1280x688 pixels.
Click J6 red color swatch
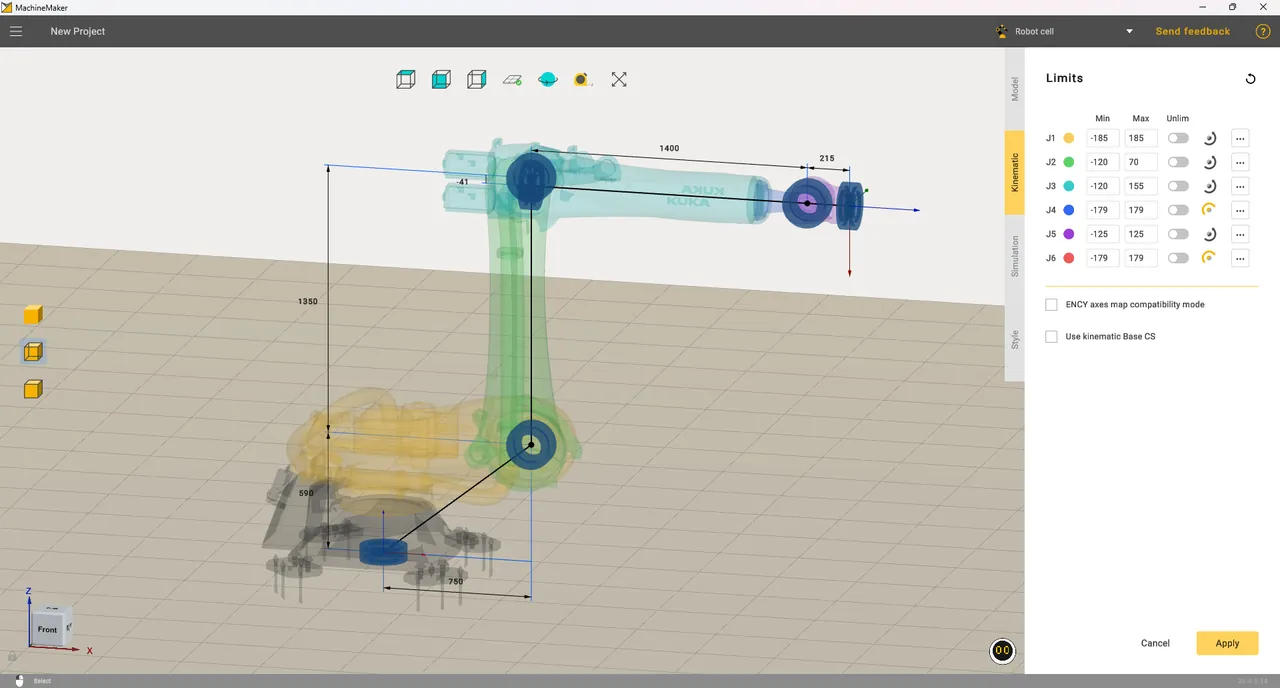(x=1068, y=258)
